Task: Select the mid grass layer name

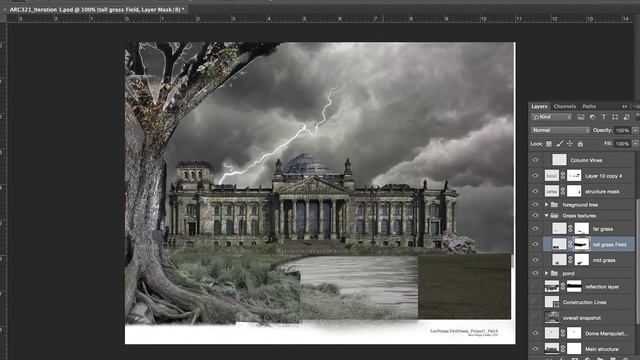Action: [x=604, y=260]
